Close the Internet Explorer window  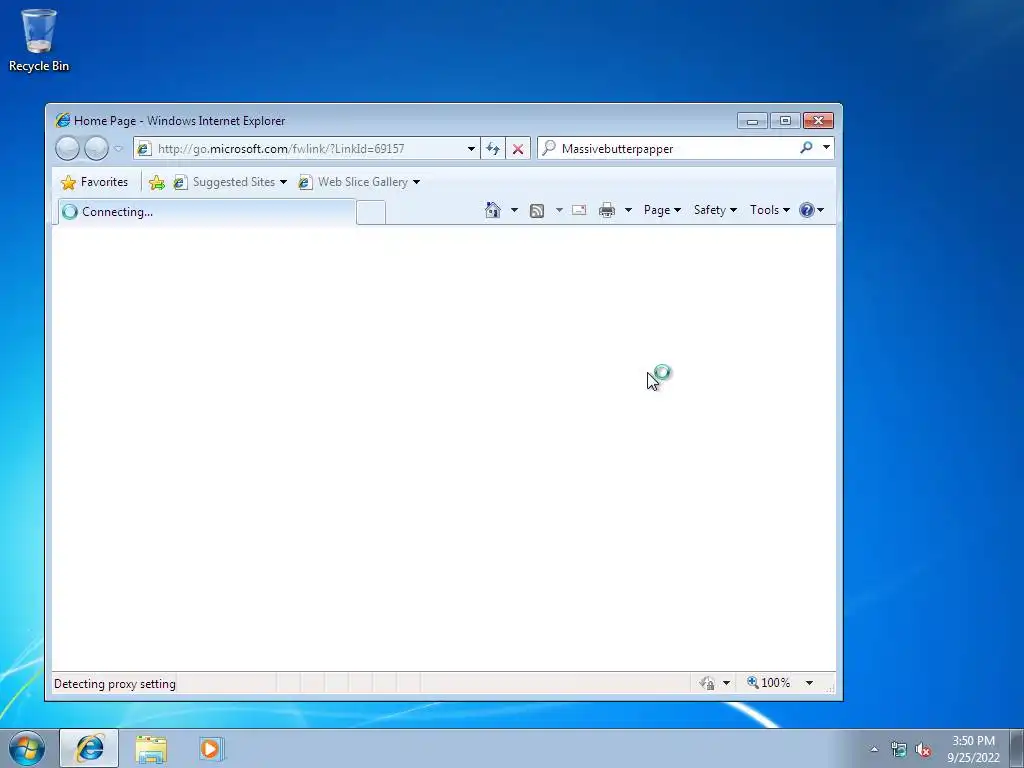tap(818, 121)
